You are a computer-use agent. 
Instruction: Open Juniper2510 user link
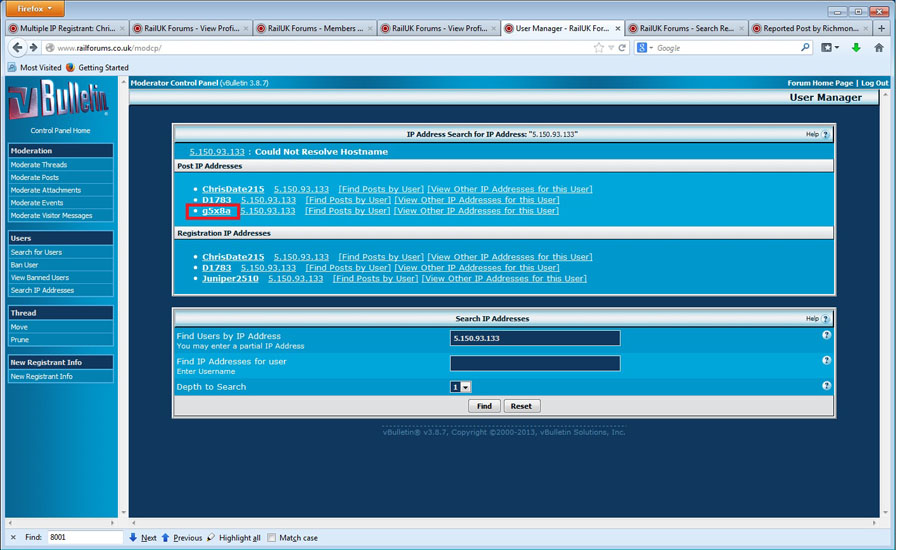coord(230,278)
